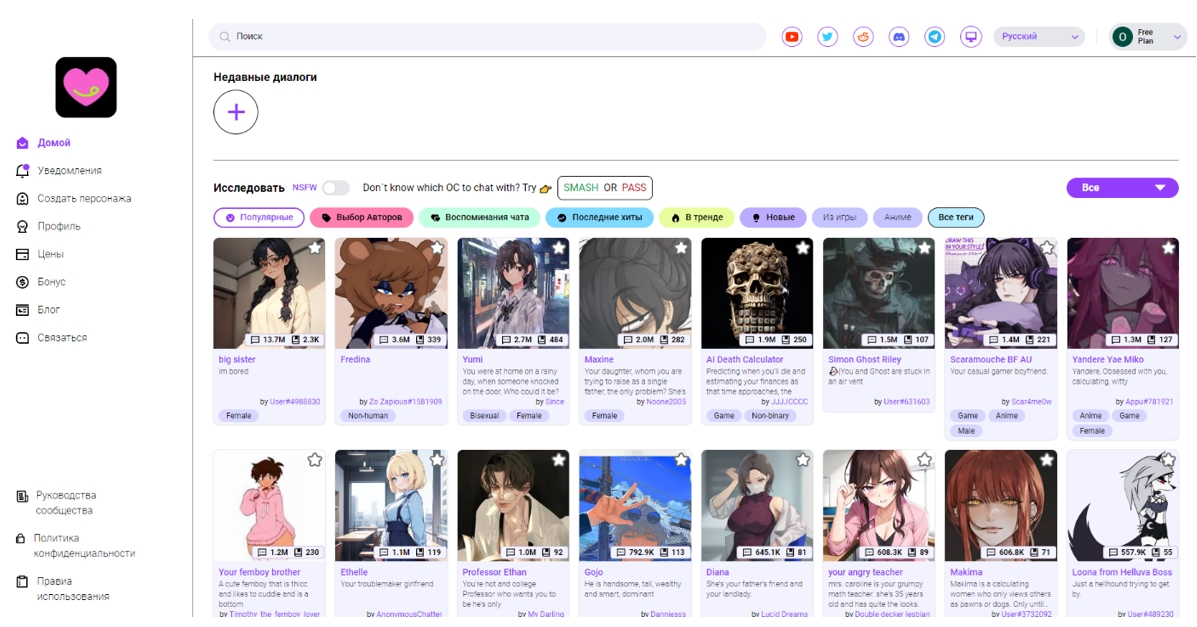
Task: Open the Telegram social link icon
Action: coord(934,37)
